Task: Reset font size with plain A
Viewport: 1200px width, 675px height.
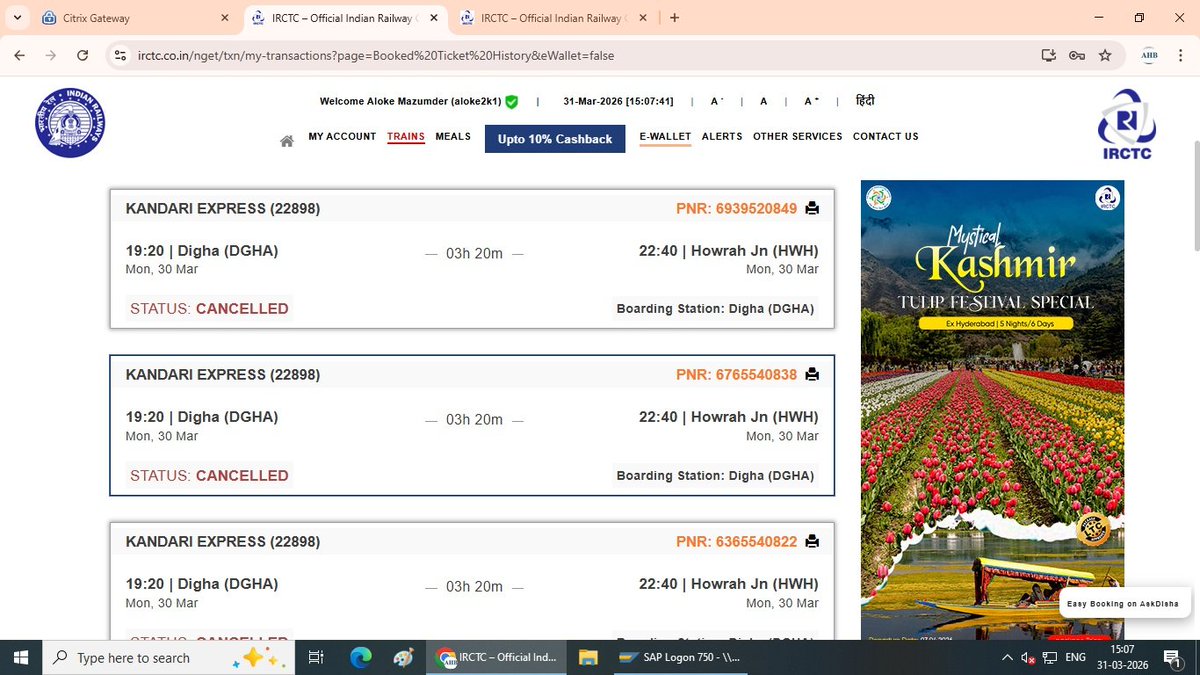Action: pos(764,101)
